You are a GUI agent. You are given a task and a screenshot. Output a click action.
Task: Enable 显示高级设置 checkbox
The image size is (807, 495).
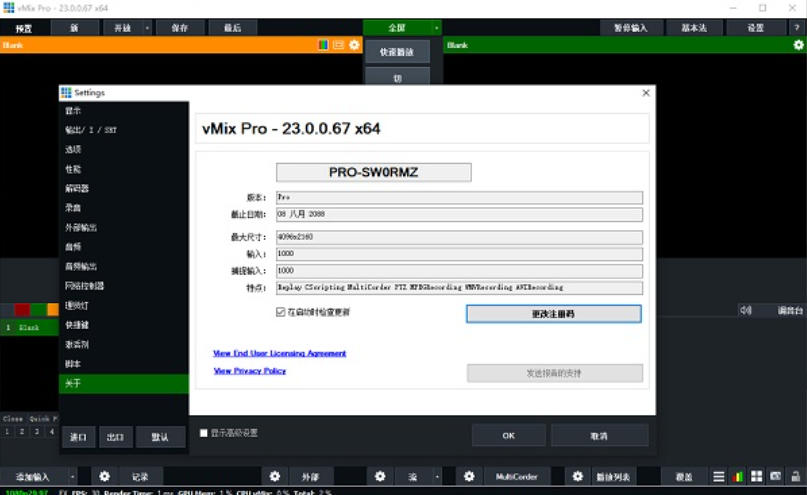[203, 433]
